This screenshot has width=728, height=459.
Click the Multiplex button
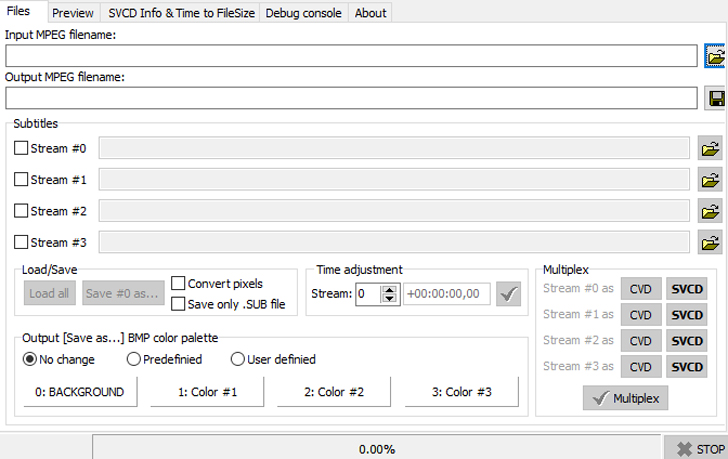coord(626,398)
